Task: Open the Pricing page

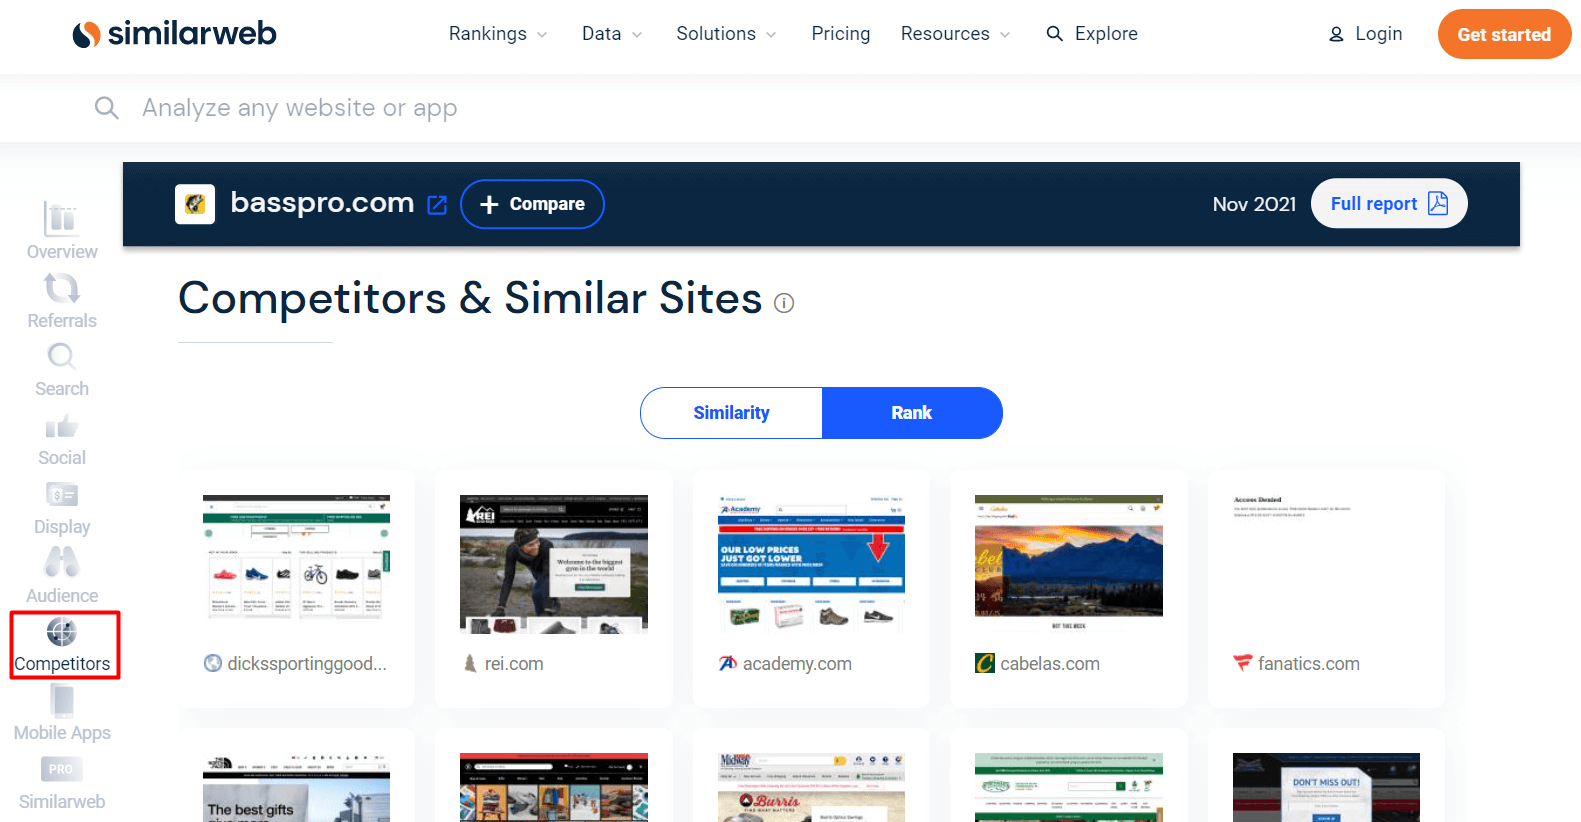Action: click(x=841, y=34)
